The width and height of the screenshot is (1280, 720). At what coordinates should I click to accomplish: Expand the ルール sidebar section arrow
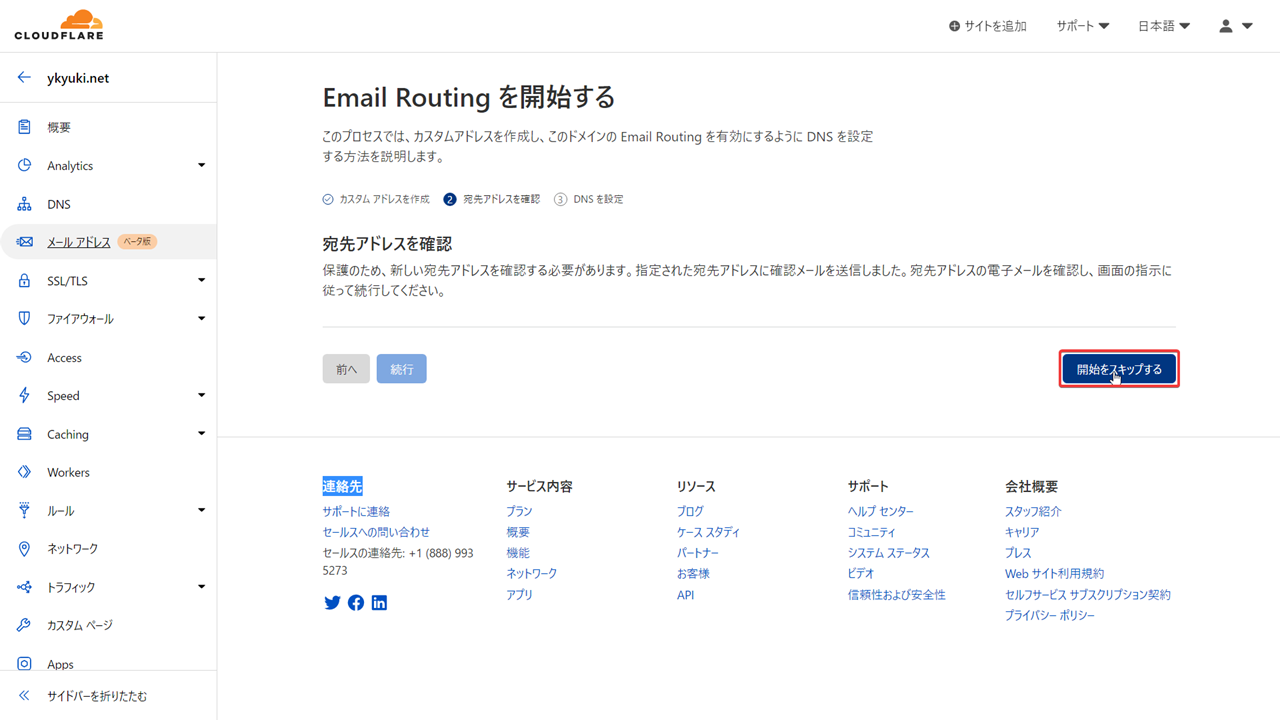point(201,510)
